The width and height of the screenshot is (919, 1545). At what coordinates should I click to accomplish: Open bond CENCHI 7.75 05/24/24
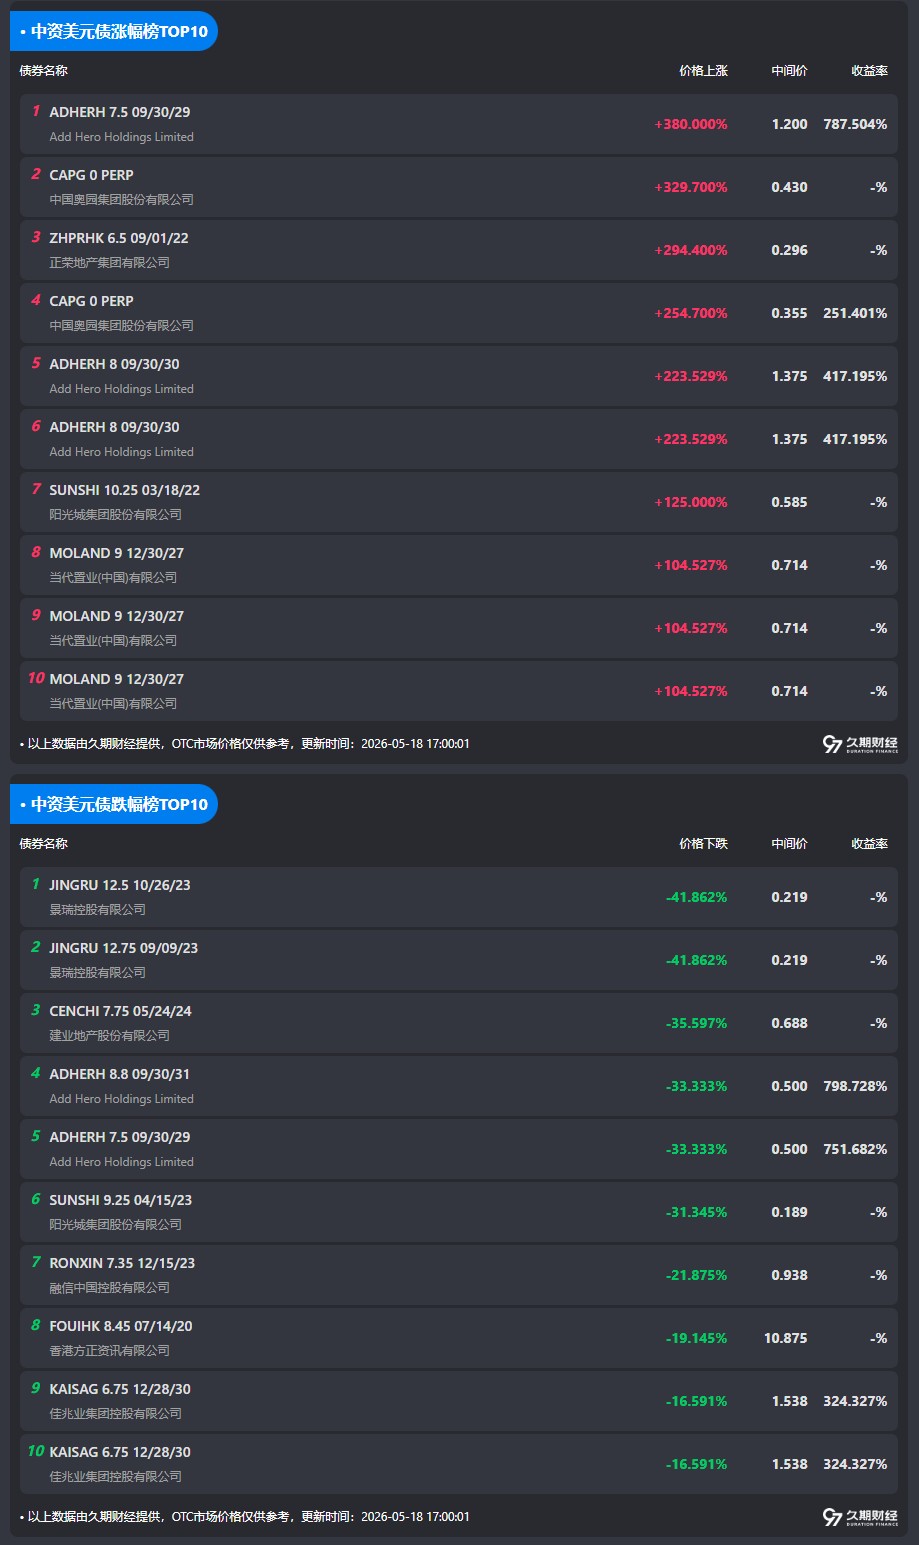120,1011
